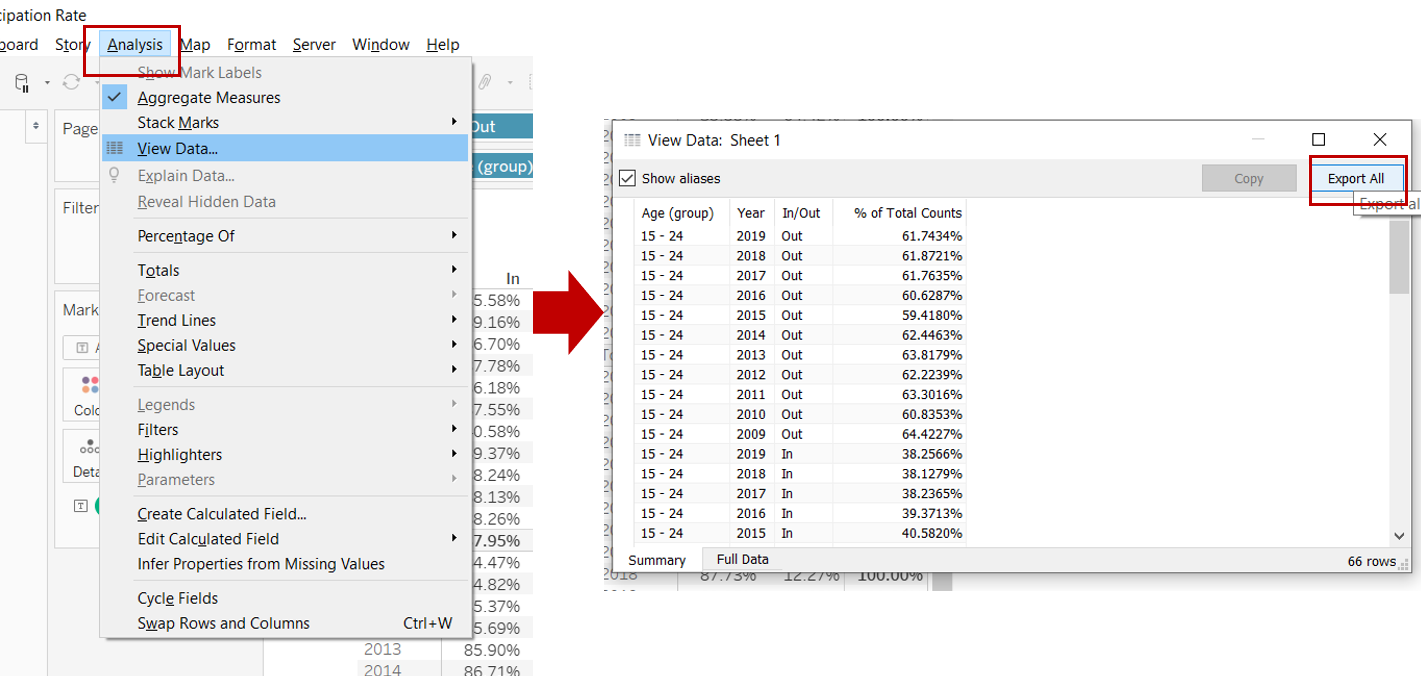Uncheck the Show aliases checkbox

[x=627, y=179]
